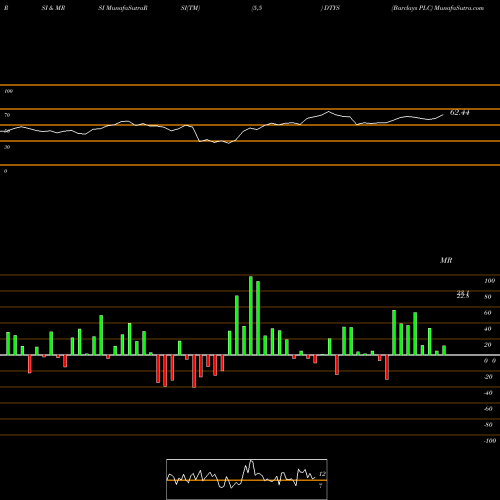Click the -100 label on MR axis
Viewport: 500px width, 500px height.
tap(489, 441)
